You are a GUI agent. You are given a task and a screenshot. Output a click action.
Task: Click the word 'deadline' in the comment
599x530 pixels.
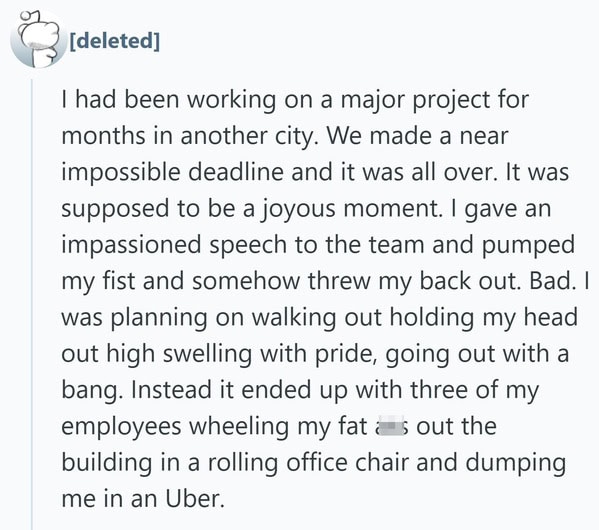click(236, 172)
